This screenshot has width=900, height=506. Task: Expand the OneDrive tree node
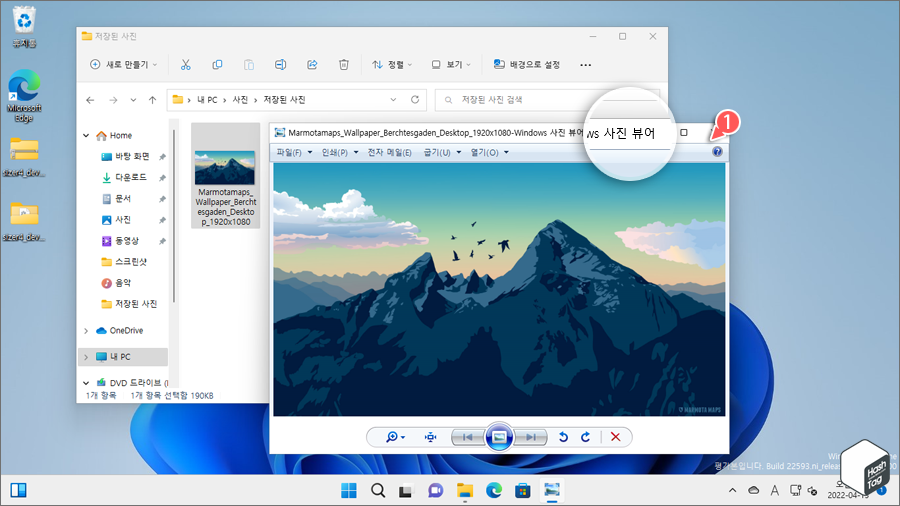pyautogui.click(x=86, y=331)
